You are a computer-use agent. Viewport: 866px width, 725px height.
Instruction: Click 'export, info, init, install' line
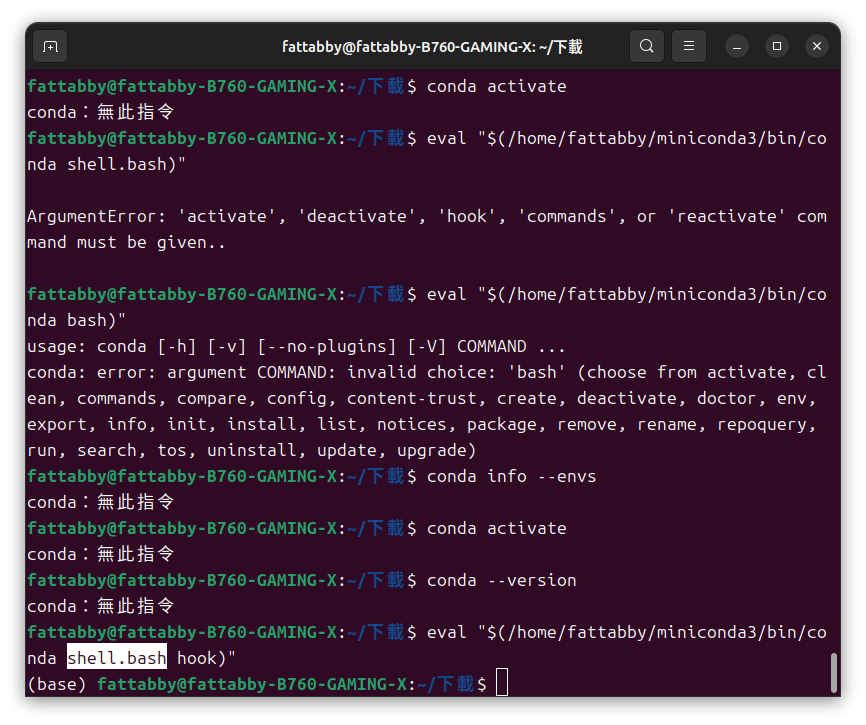click(421, 424)
